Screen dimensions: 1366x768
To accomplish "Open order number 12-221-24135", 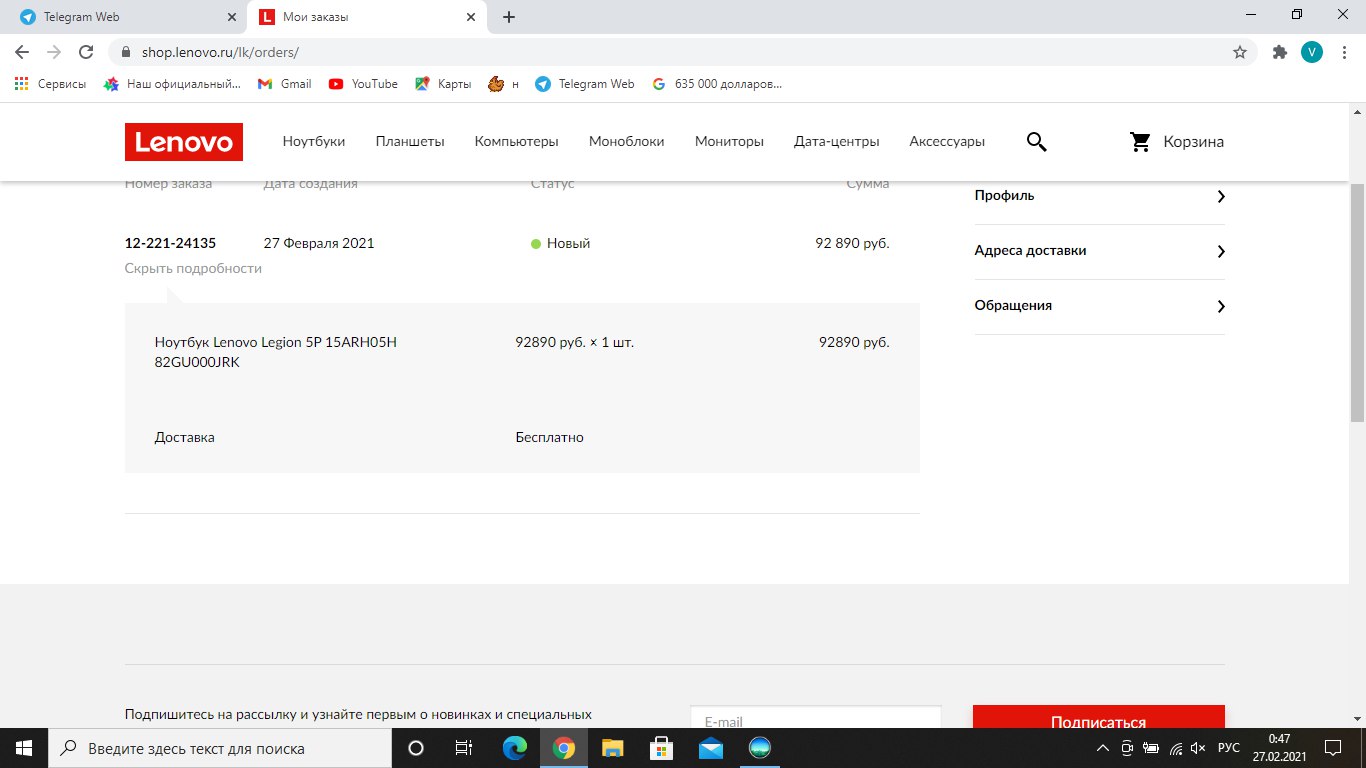I will coord(170,243).
